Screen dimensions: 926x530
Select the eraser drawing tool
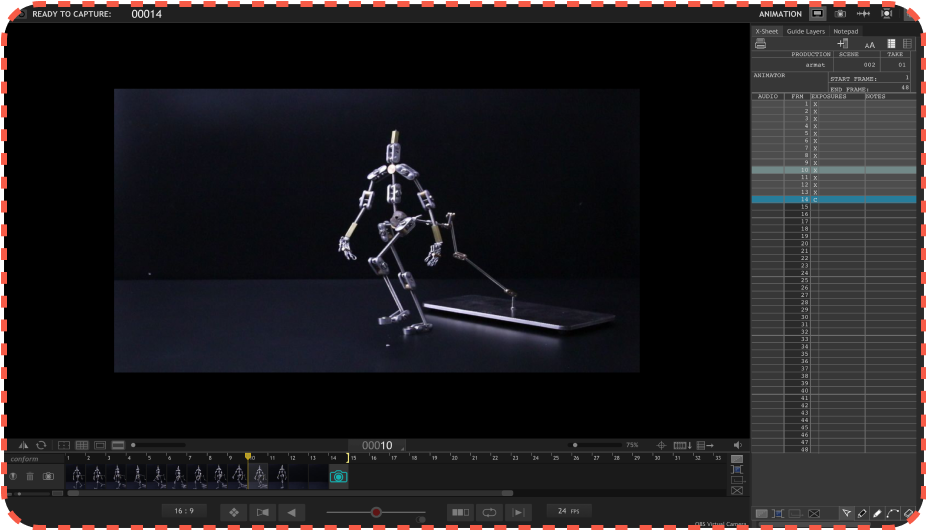[908, 513]
